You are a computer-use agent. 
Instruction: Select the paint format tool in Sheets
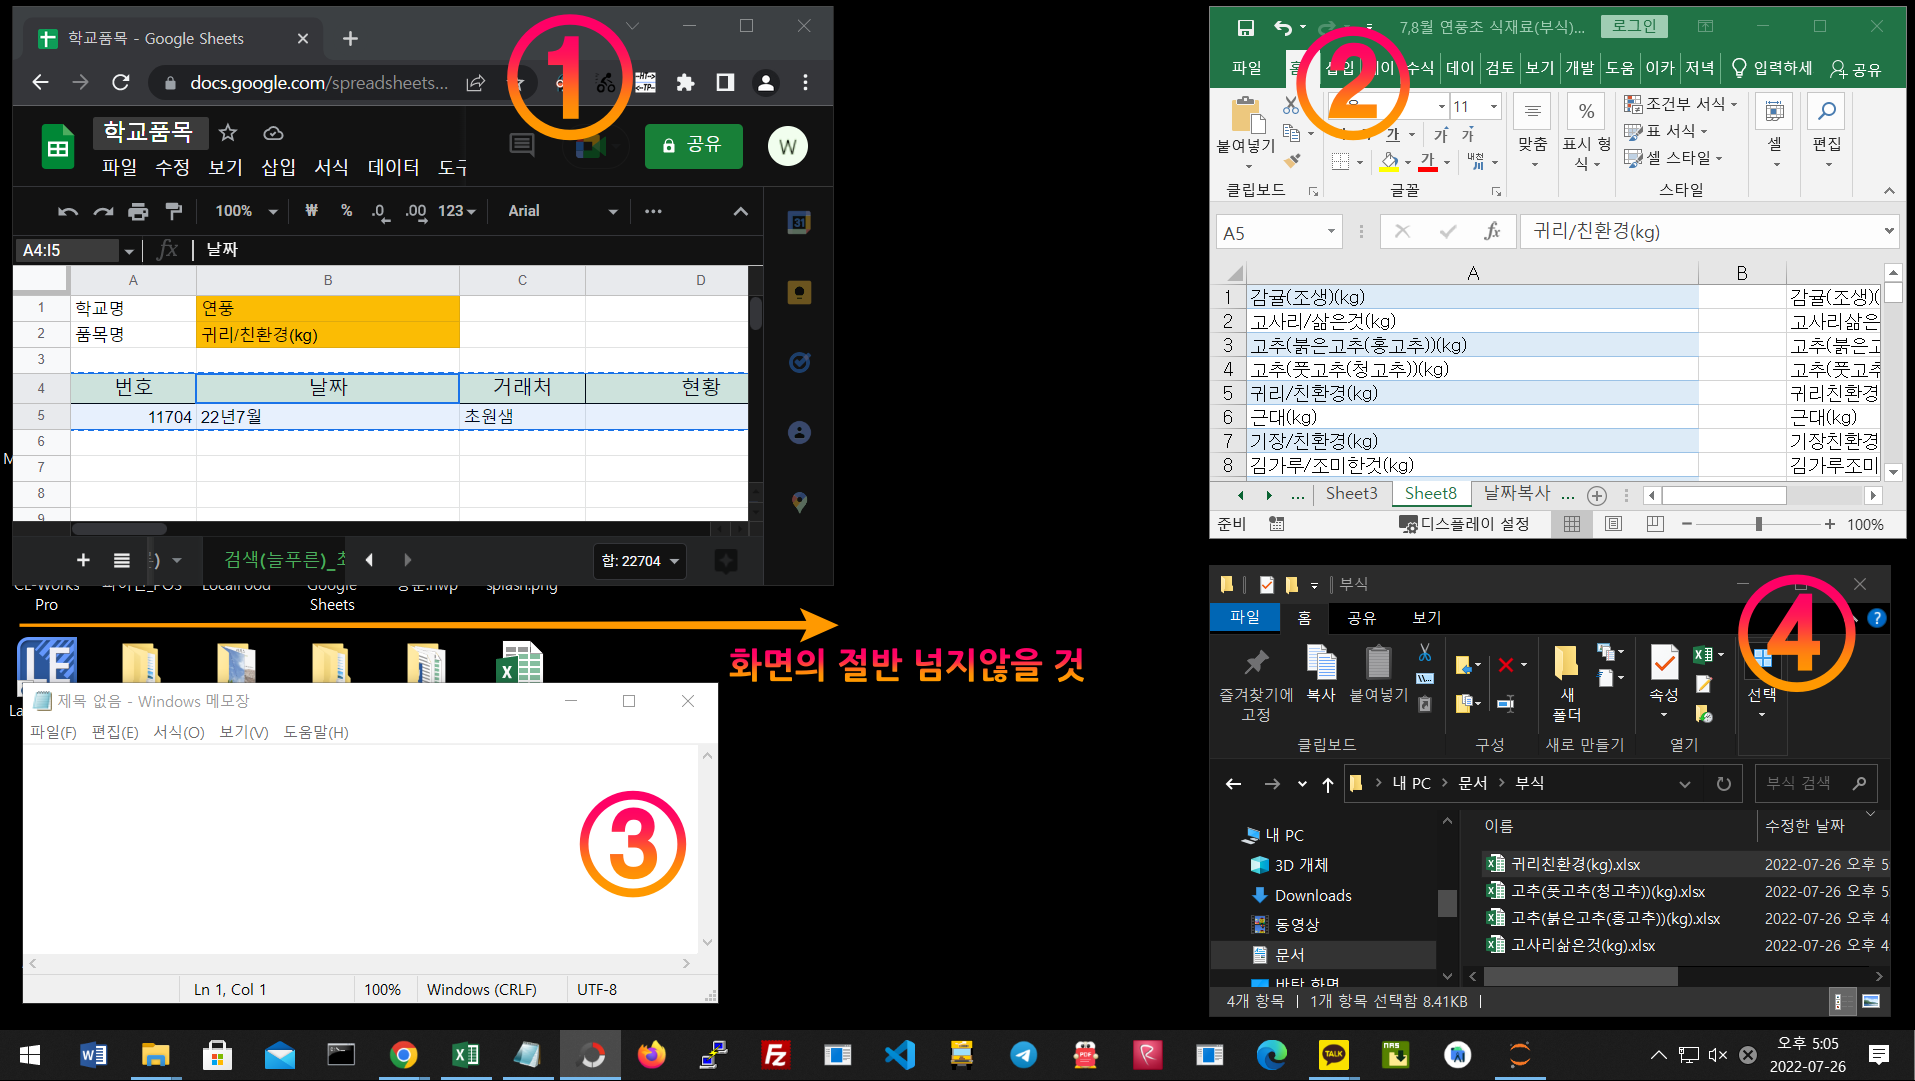click(x=173, y=211)
